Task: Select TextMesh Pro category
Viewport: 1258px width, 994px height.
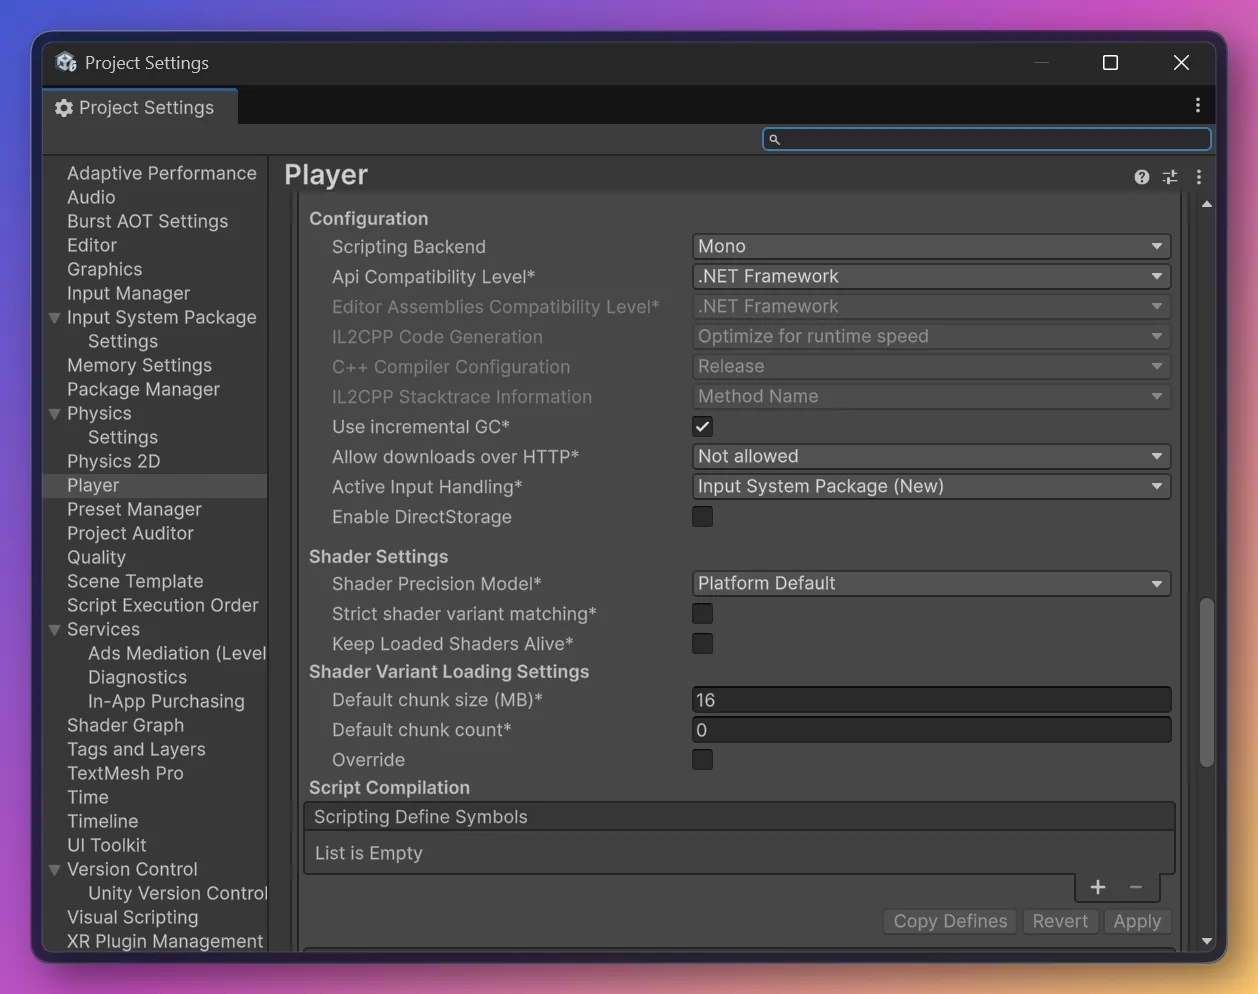Action: [125, 773]
